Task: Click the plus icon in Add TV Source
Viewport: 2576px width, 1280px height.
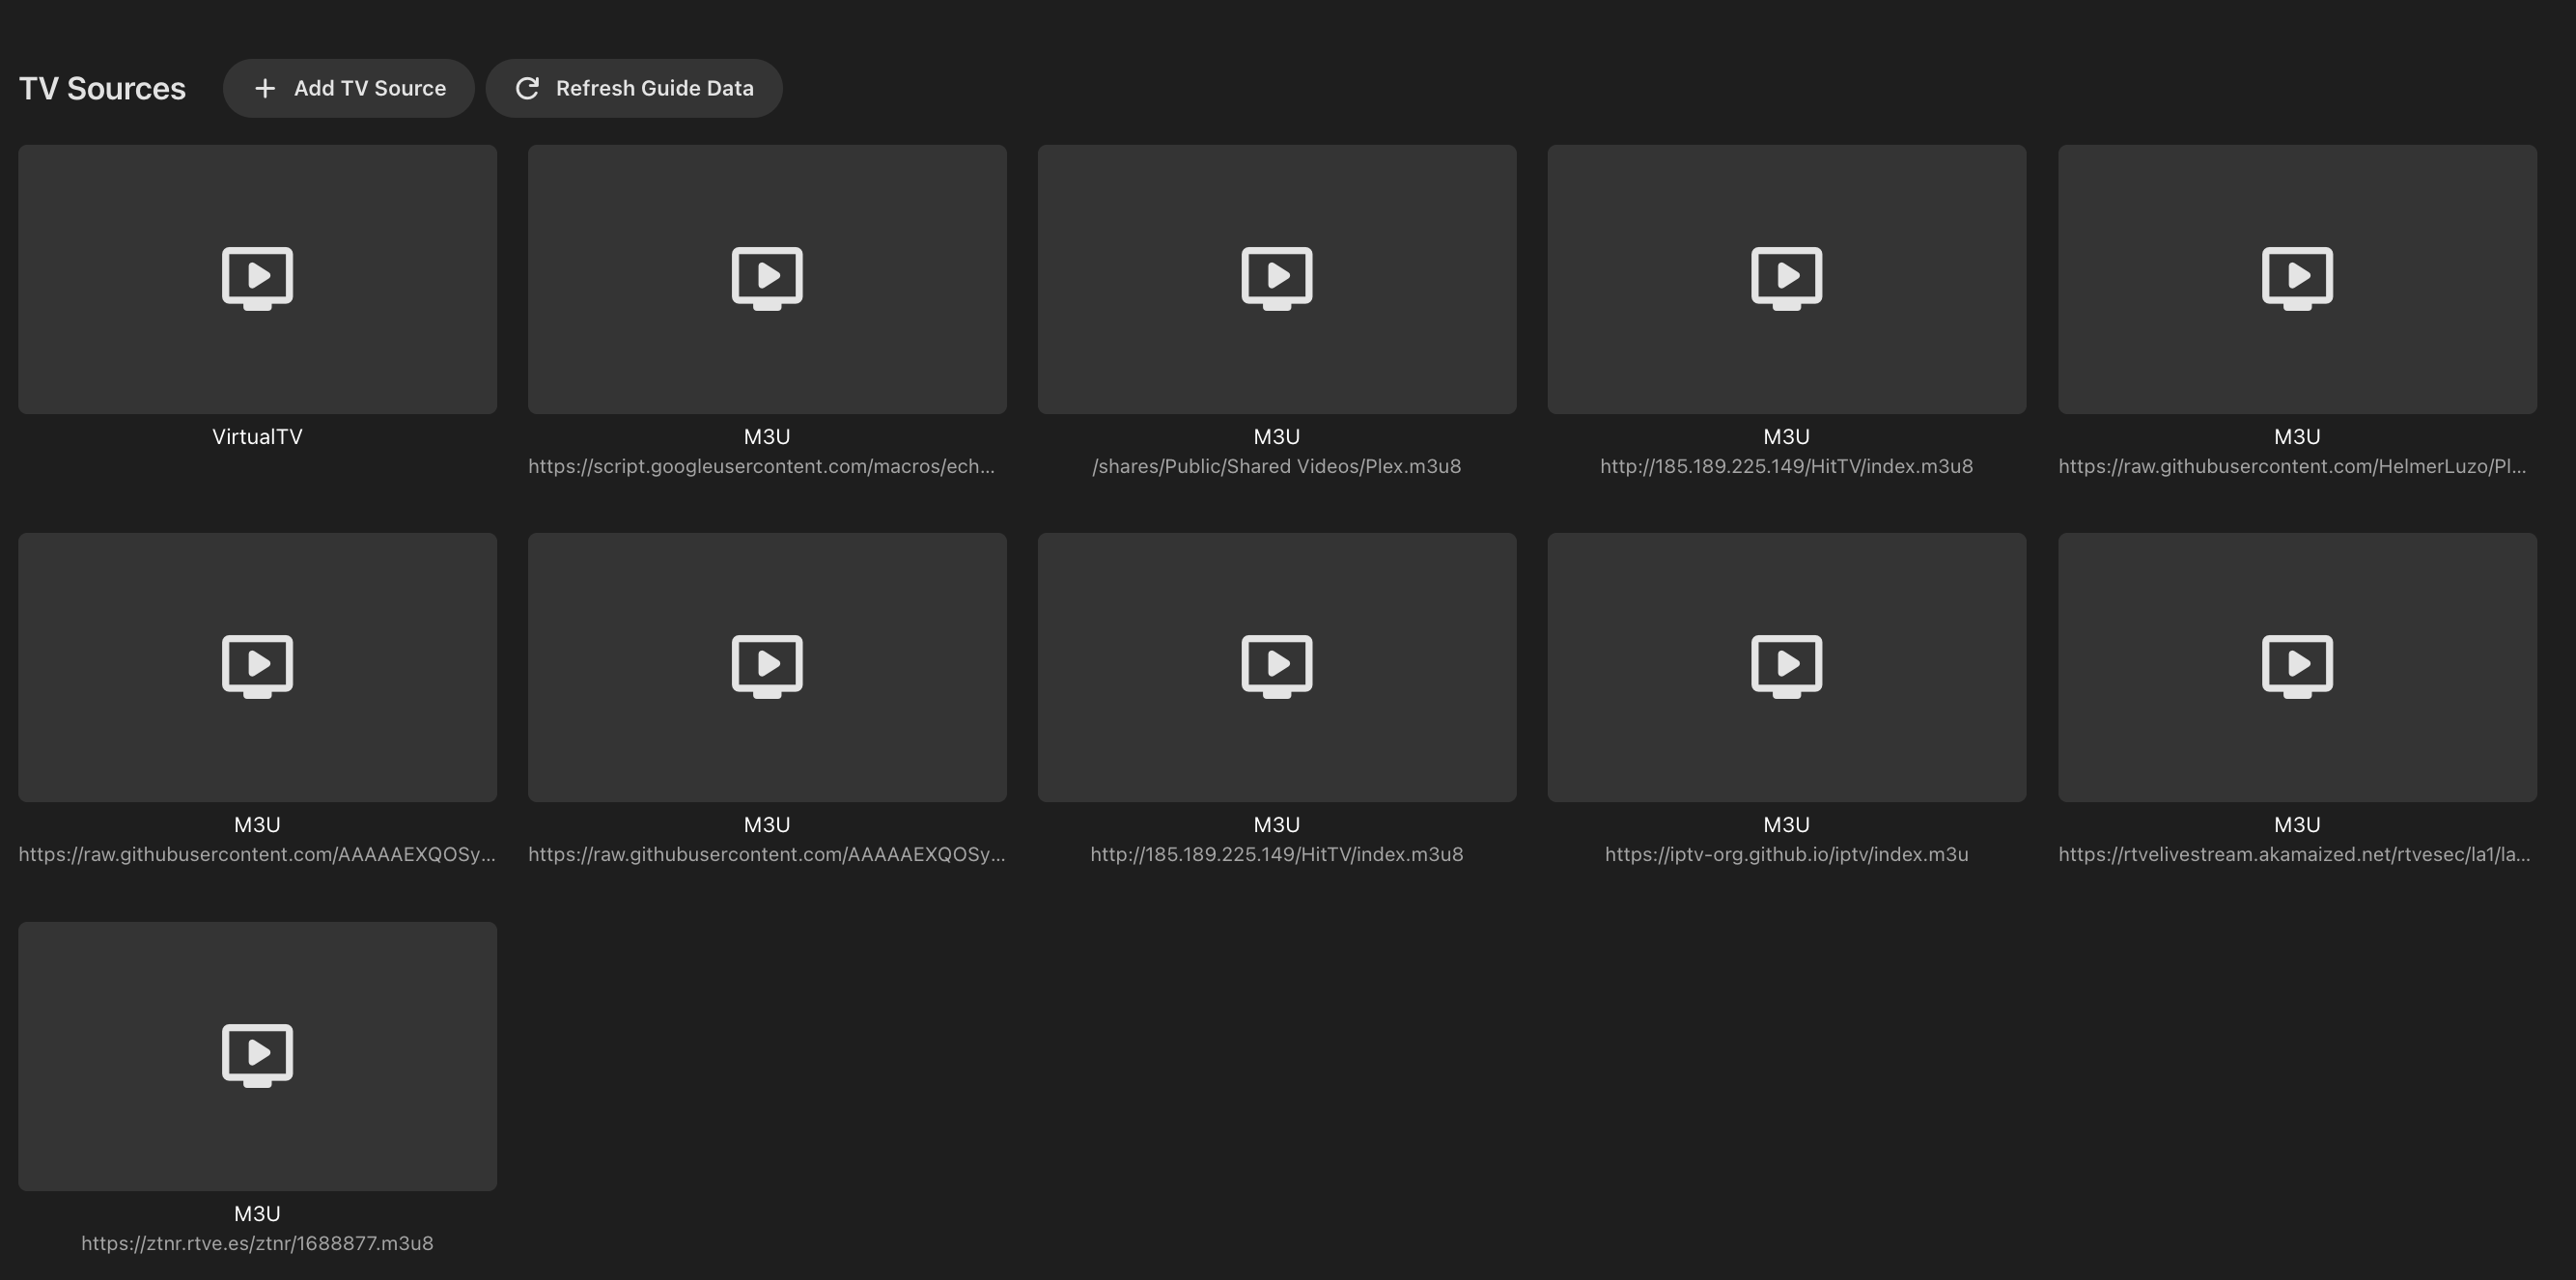Action: pos(265,88)
